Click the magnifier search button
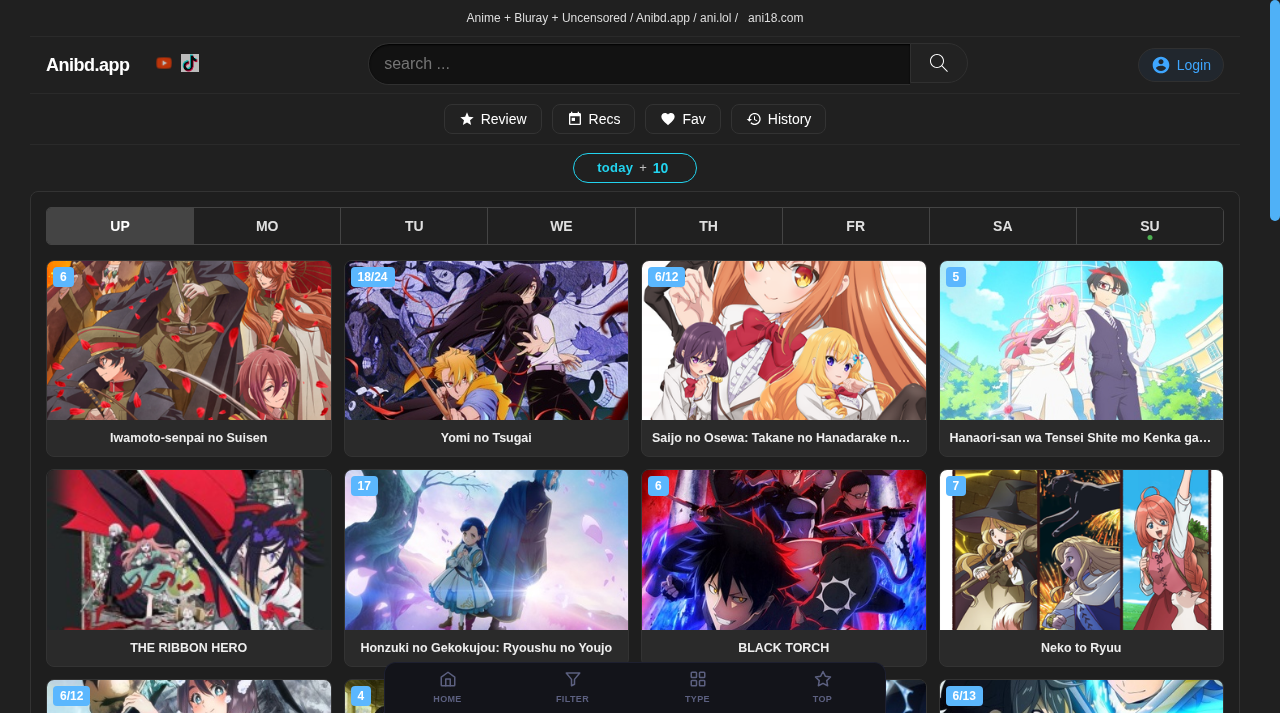1280x713 pixels. [939, 63]
